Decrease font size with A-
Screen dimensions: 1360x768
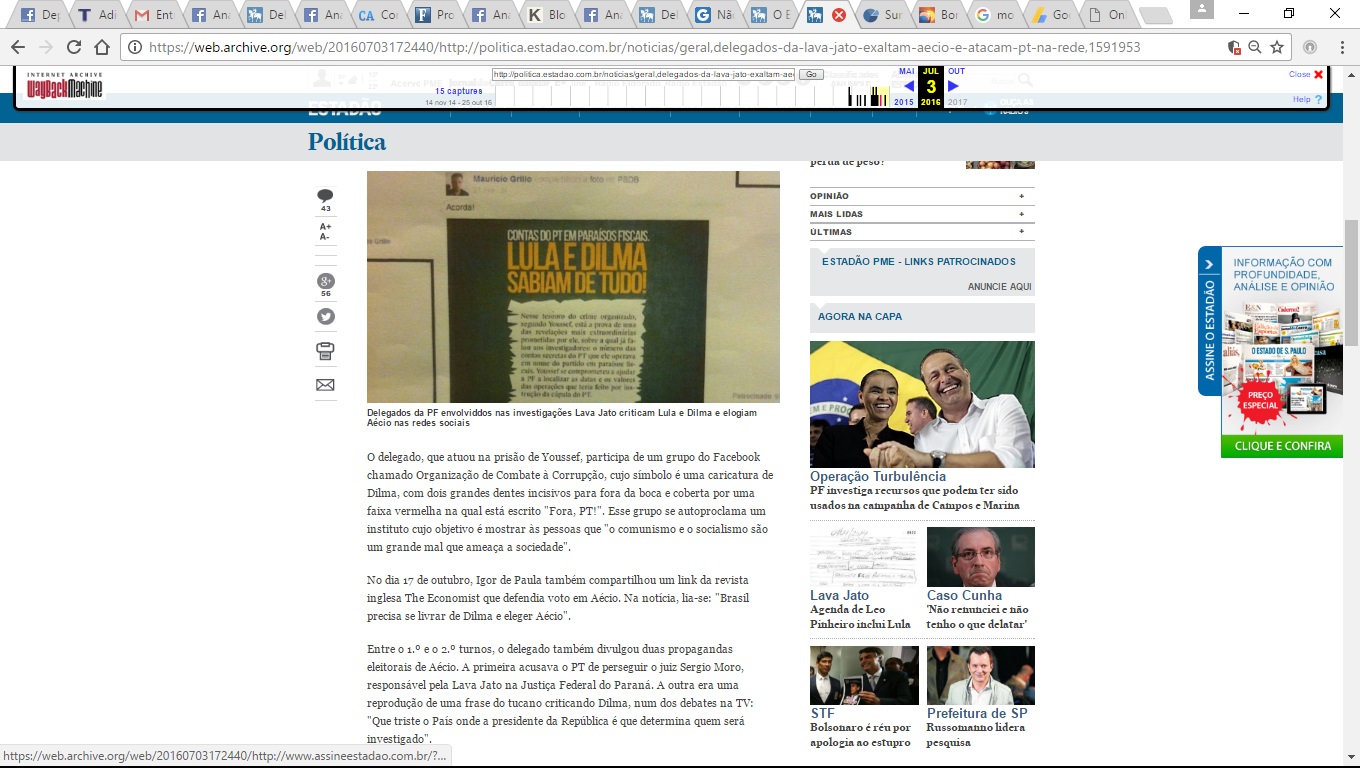tap(325, 238)
